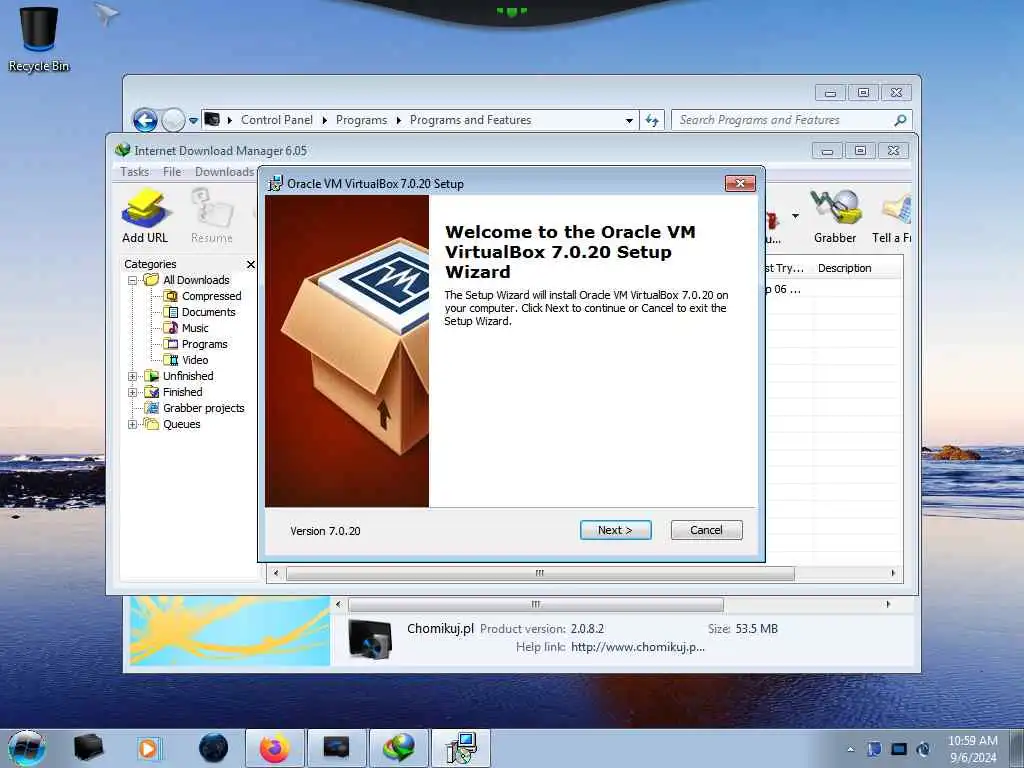The width and height of the screenshot is (1024, 768).
Task: Open the Tasks menu in IDM
Action: tap(135, 172)
